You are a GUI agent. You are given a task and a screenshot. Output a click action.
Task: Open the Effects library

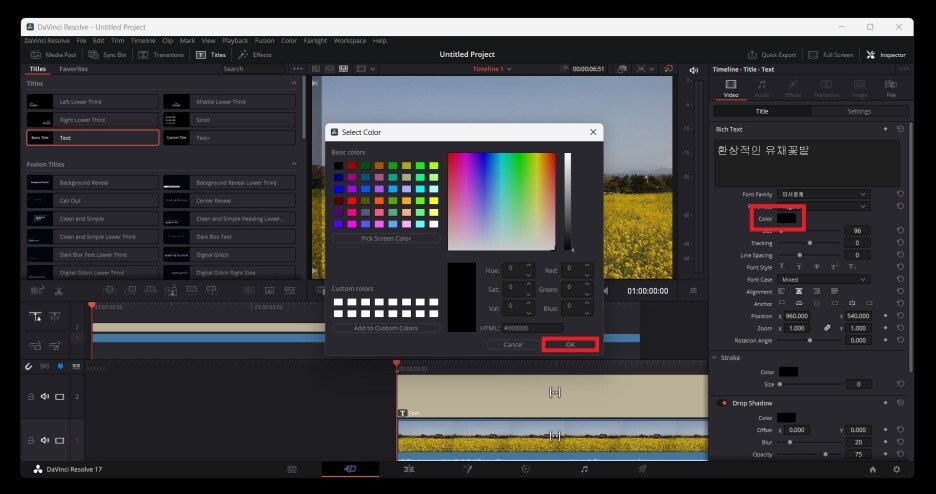(x=255, y=55)
